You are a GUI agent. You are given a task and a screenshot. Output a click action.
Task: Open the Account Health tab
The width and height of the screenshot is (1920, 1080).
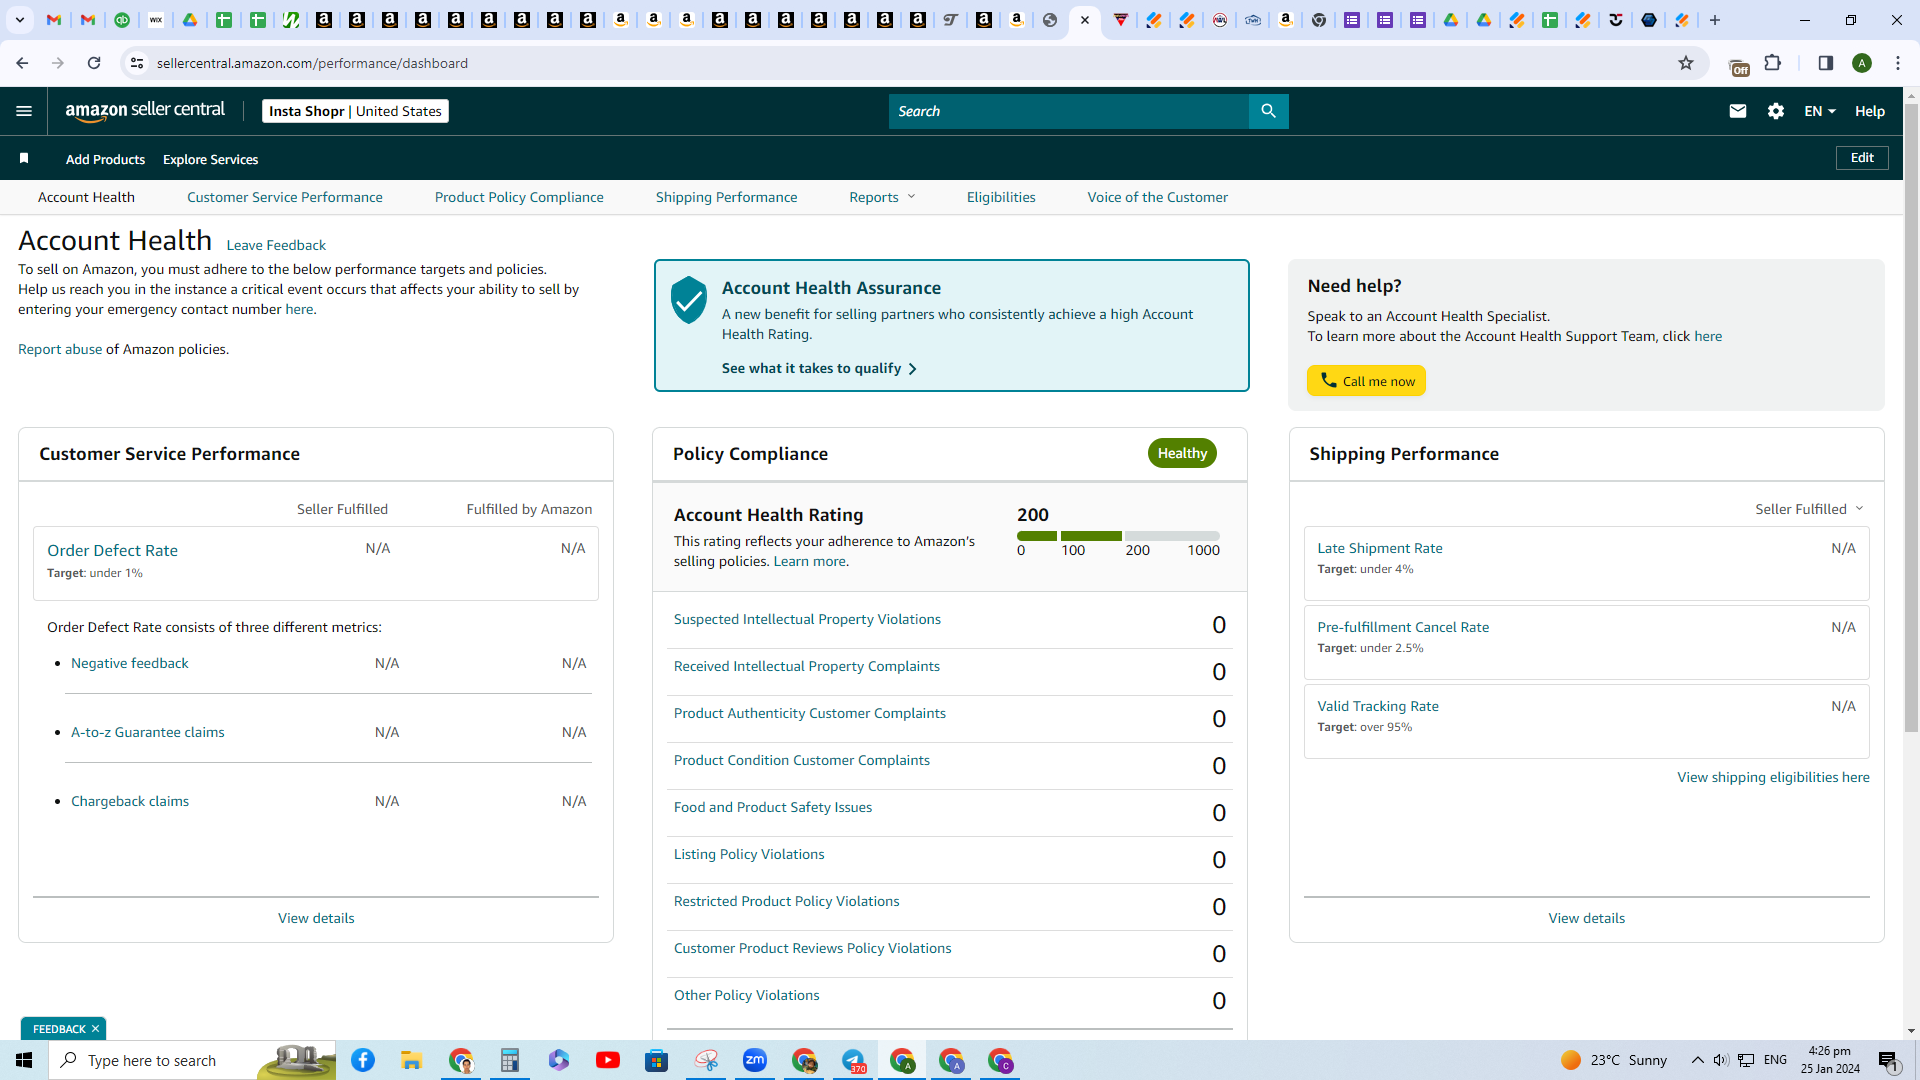(86, 197)
